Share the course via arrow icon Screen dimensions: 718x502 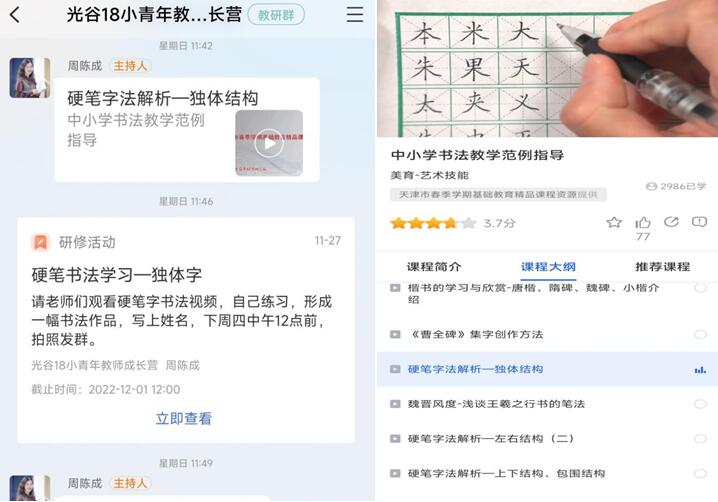(x=671, y=222)
